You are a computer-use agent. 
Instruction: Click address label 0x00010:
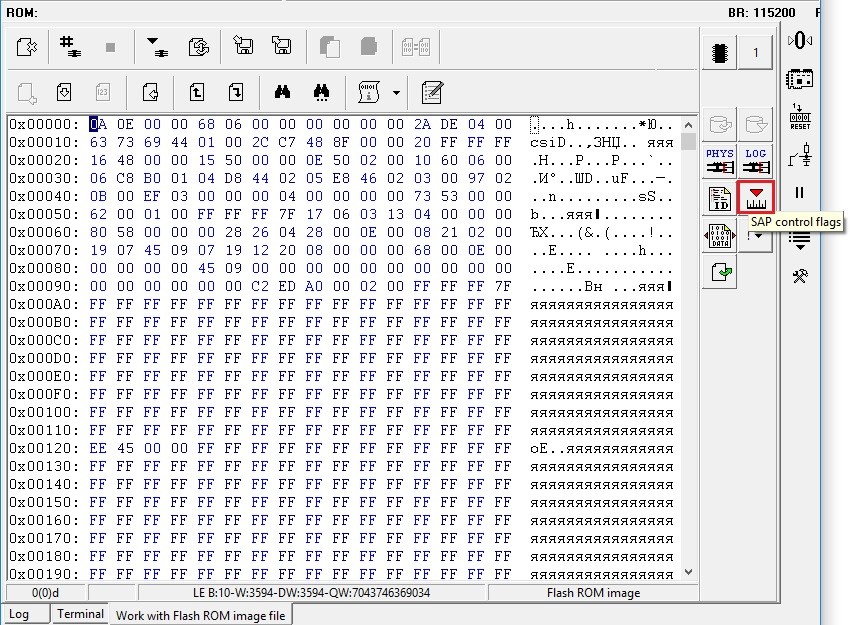(x=44, y=143)
